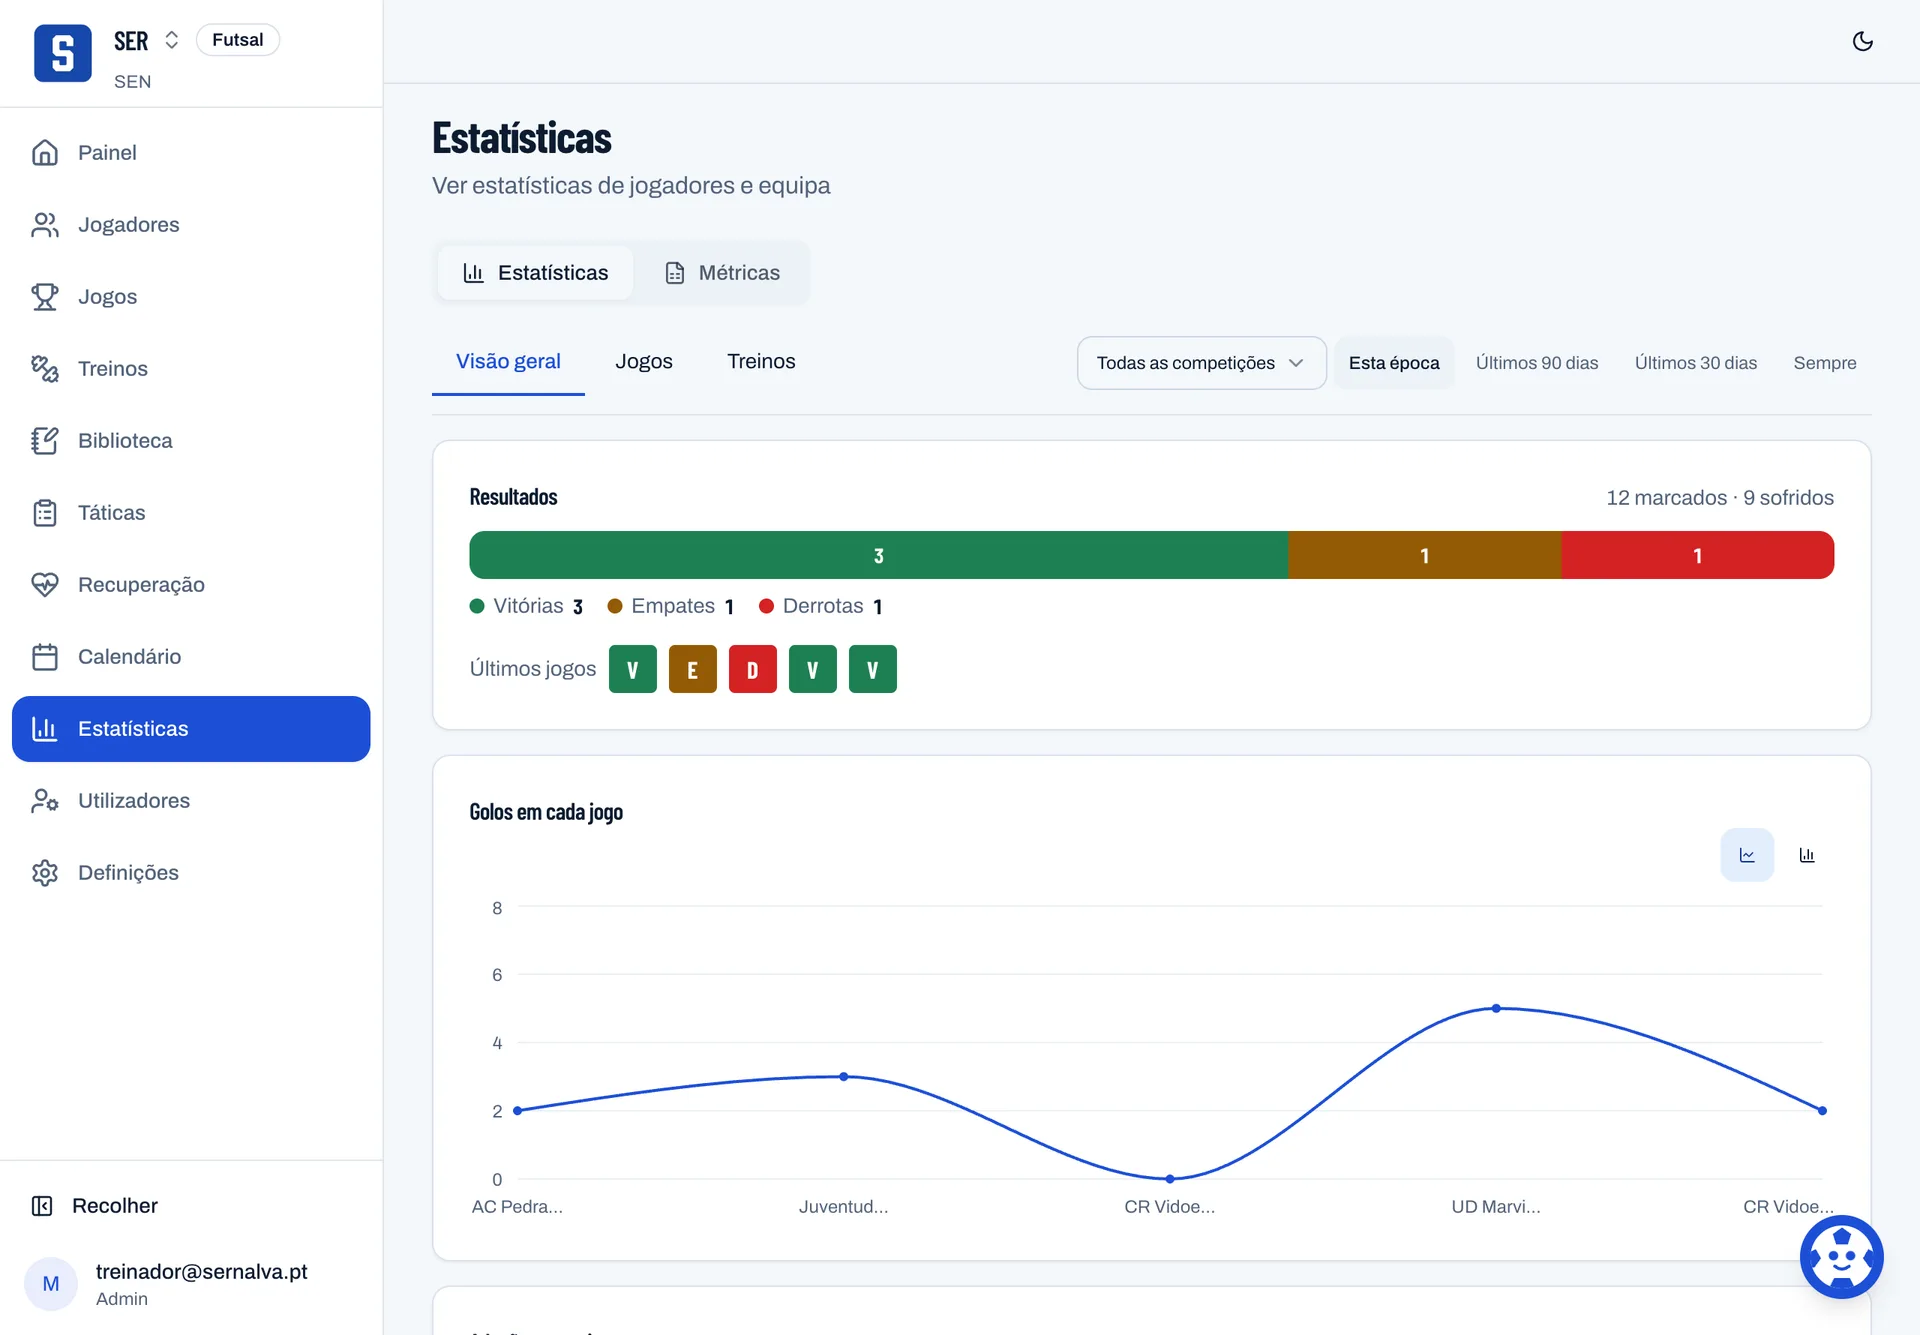
Task: Select the Estatísticas top tab
Action: tap(536, 273)
